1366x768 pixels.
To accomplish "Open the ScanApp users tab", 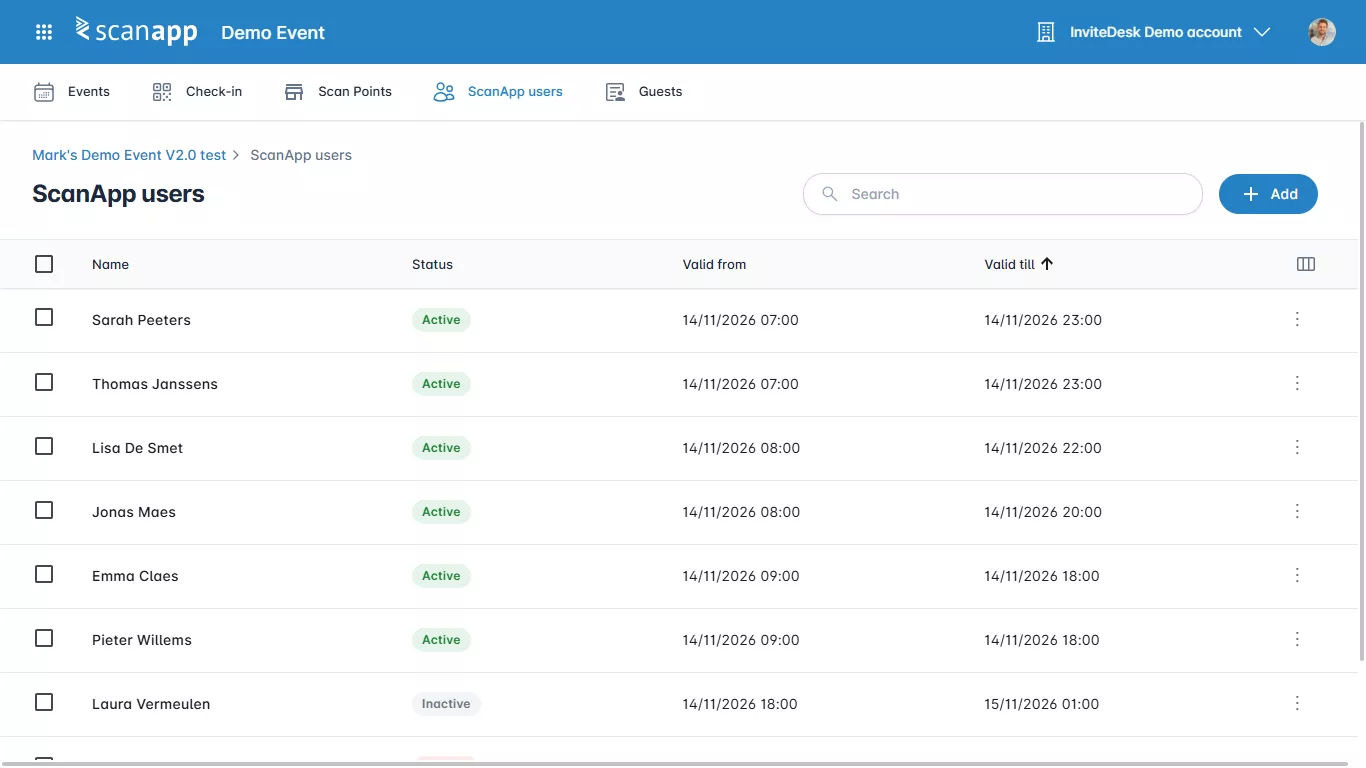I will 498,92.
